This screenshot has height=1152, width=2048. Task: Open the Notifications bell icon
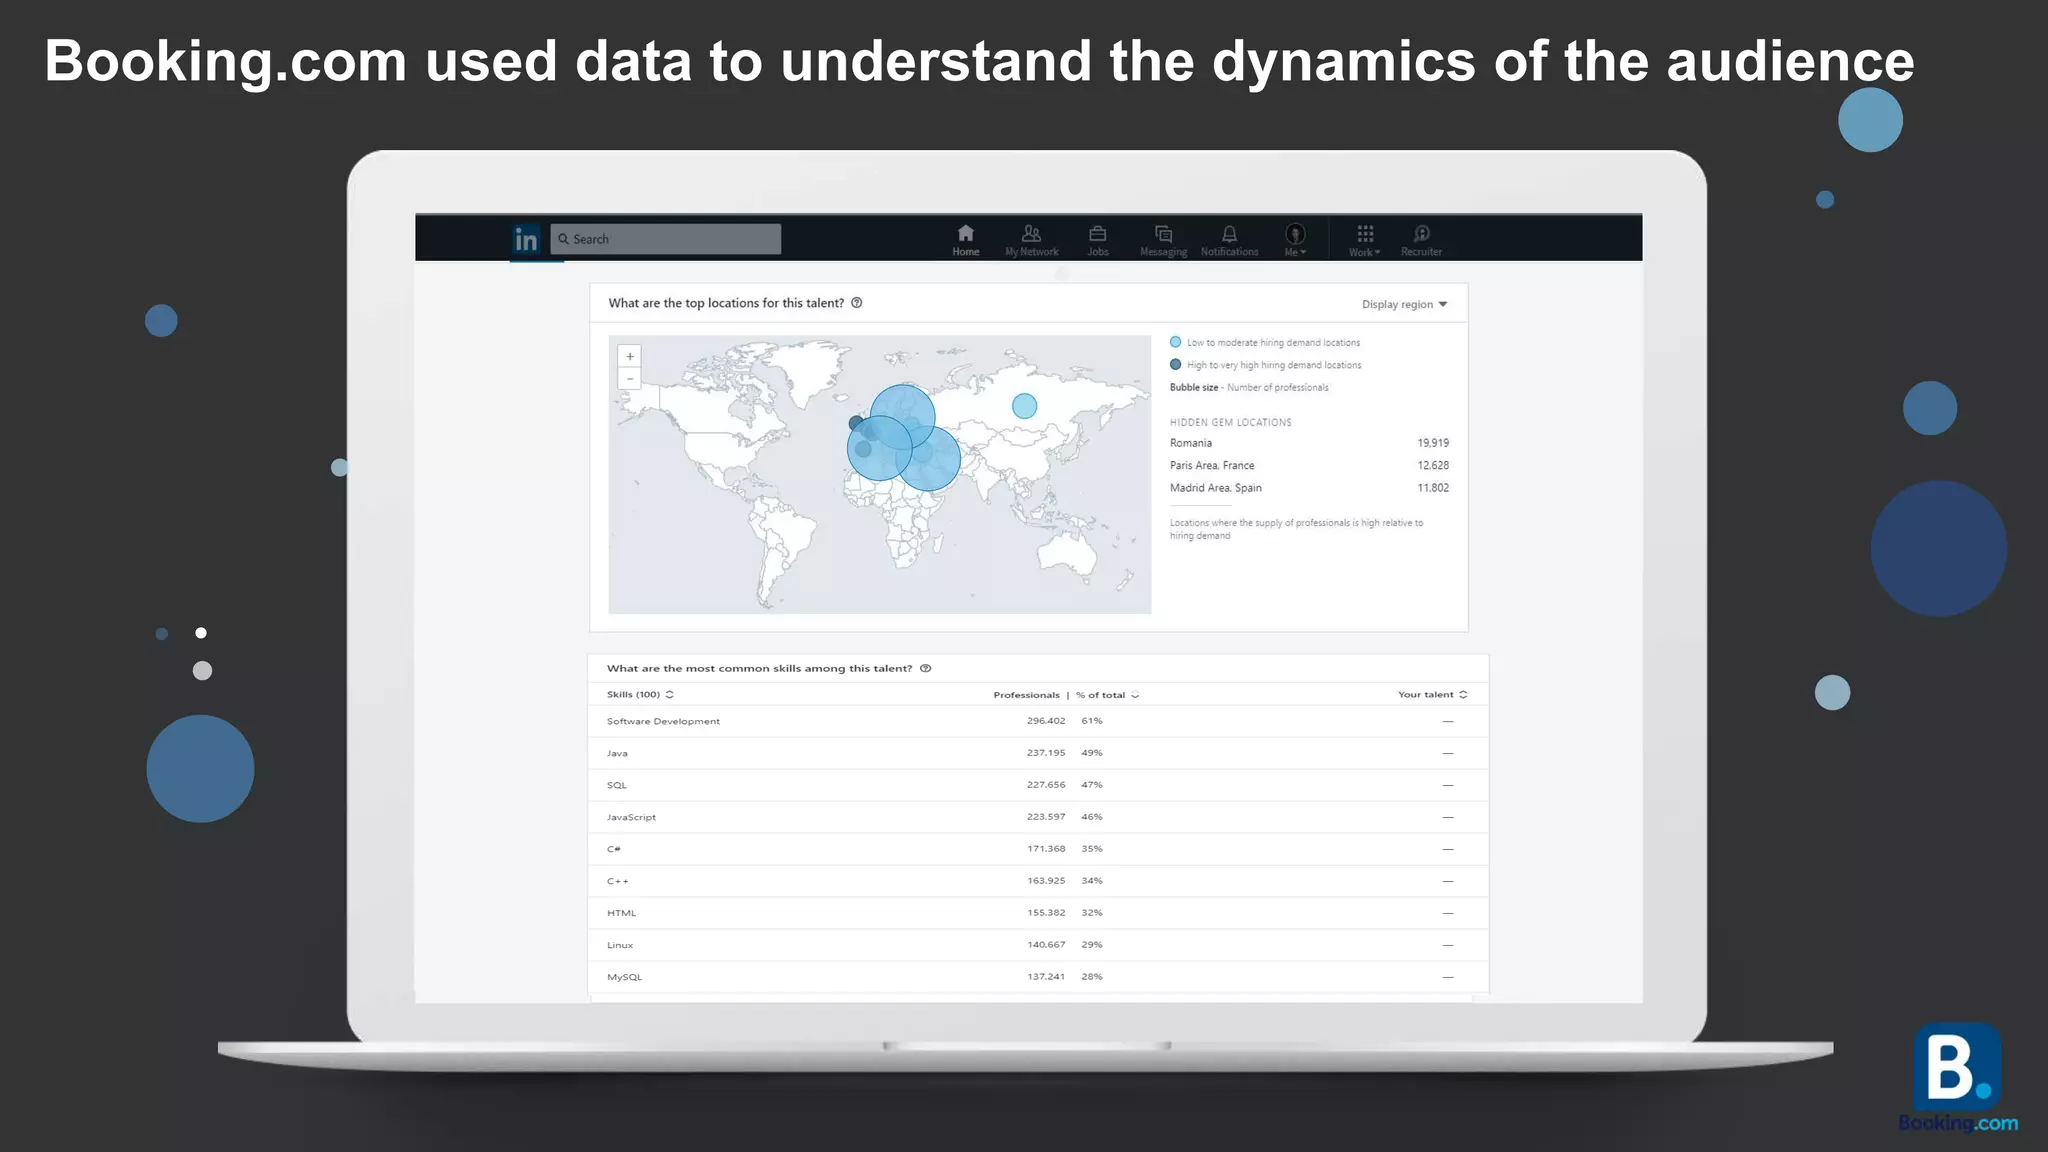(x=1229, y=240)
